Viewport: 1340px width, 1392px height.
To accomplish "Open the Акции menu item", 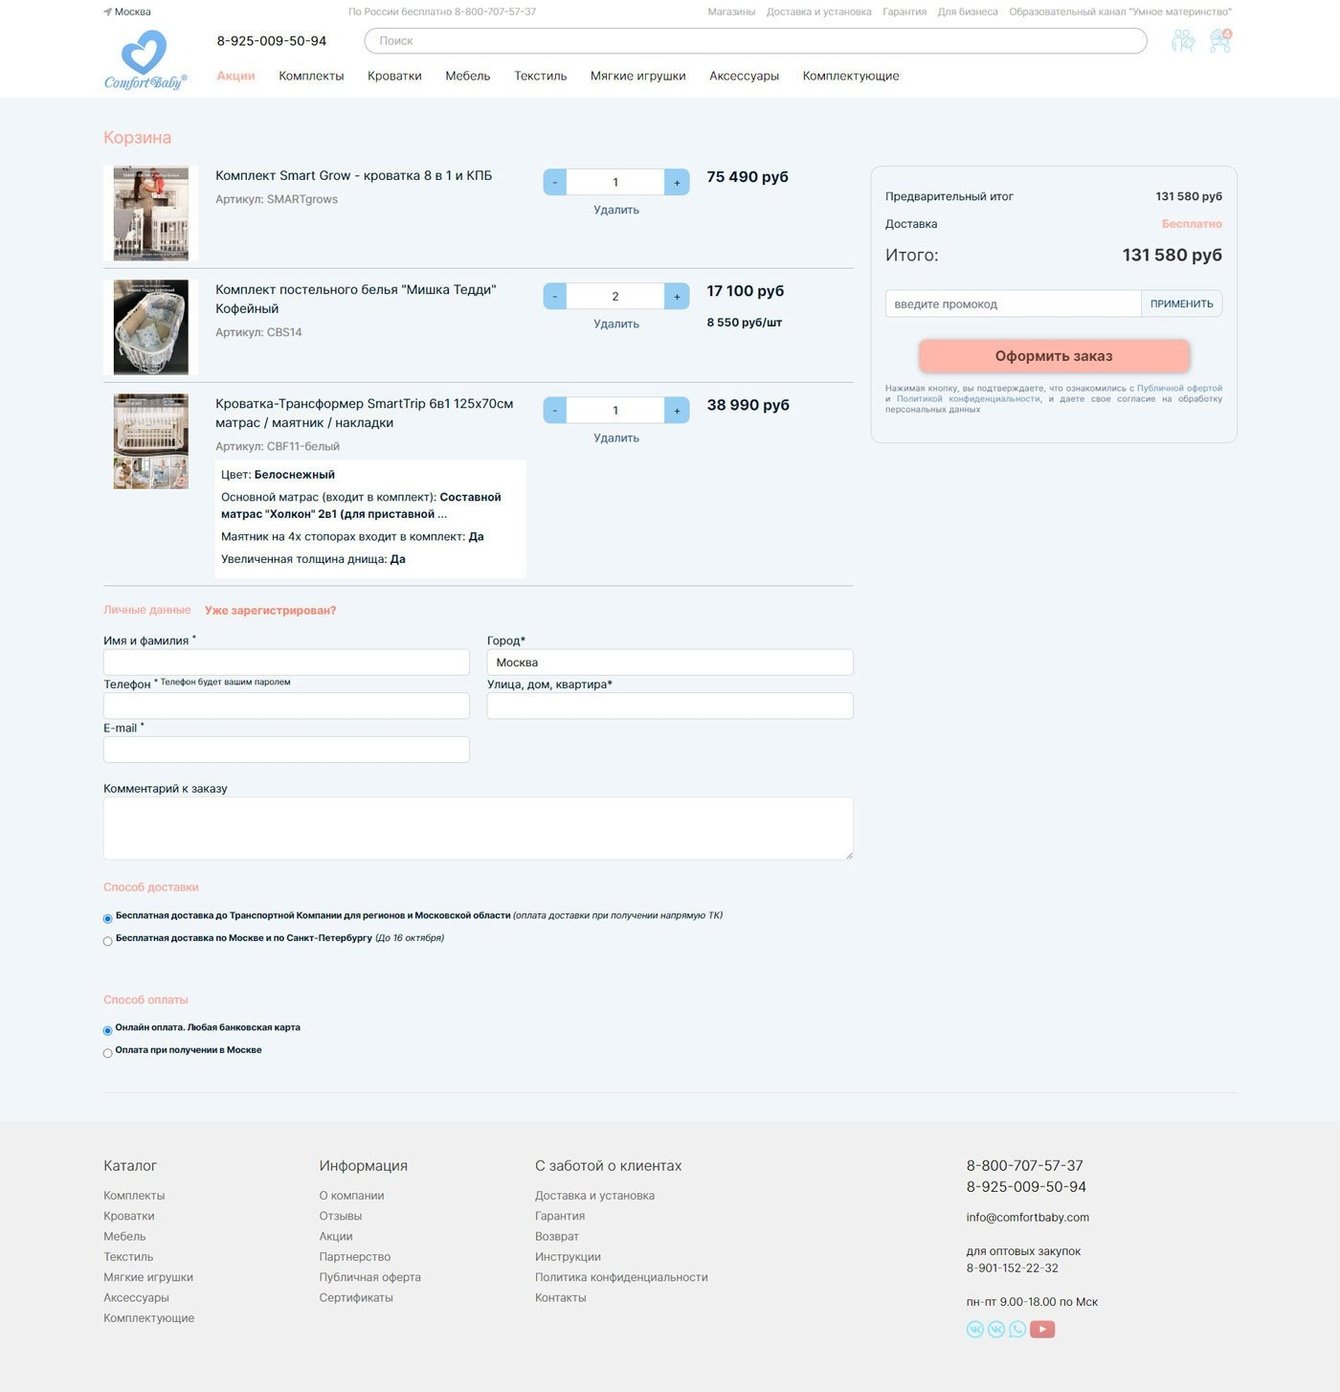I will click(x=236, y=76).
